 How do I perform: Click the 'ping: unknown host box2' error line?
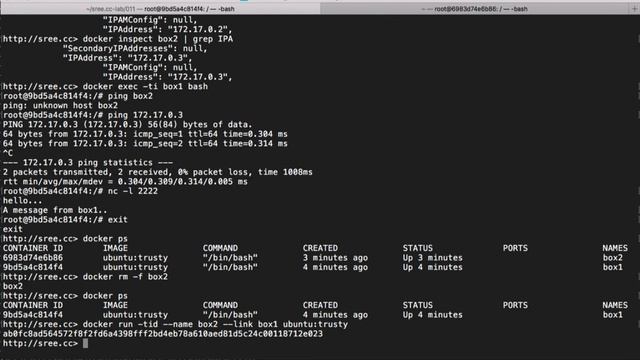(60, 106)
